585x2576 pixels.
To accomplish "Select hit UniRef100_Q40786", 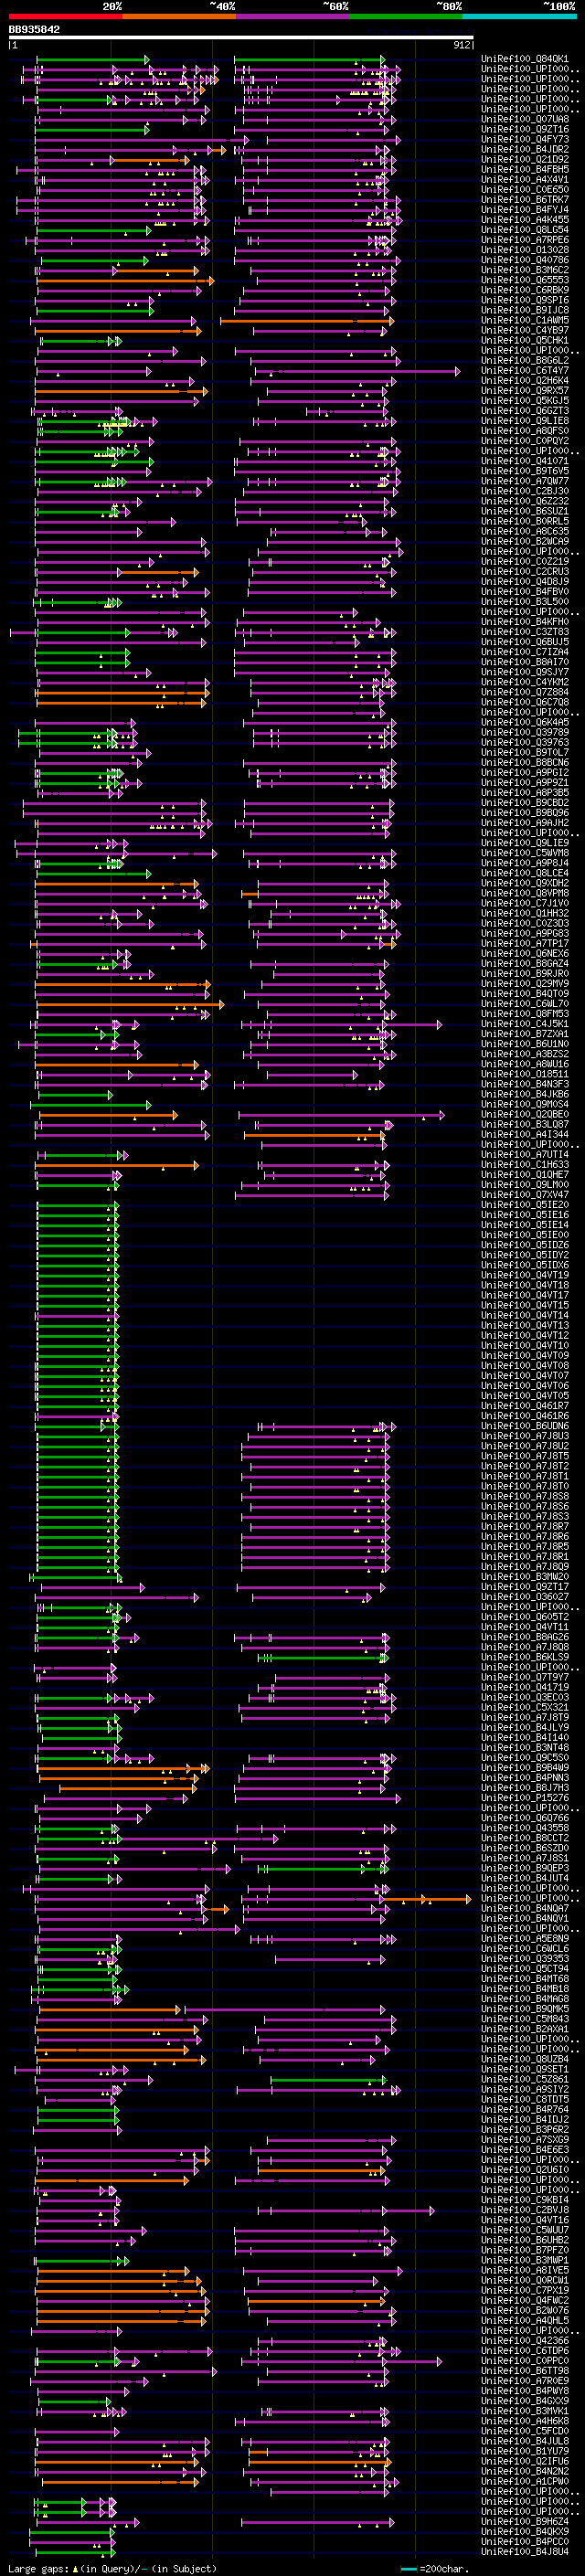I will [x=525, y=260].
